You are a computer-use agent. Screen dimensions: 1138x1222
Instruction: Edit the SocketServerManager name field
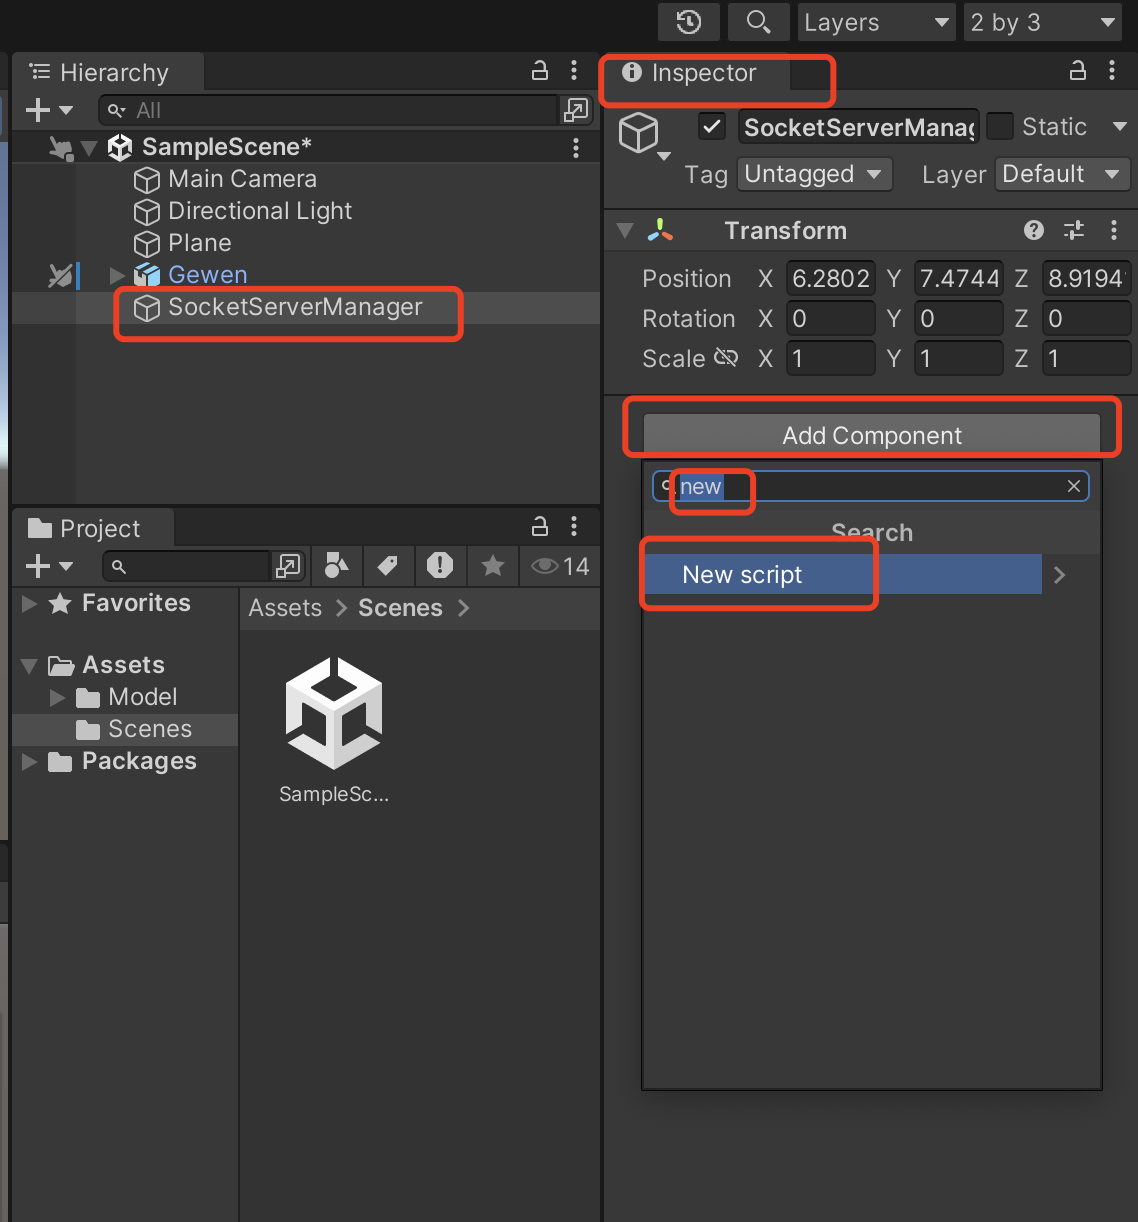pos(858,127)
